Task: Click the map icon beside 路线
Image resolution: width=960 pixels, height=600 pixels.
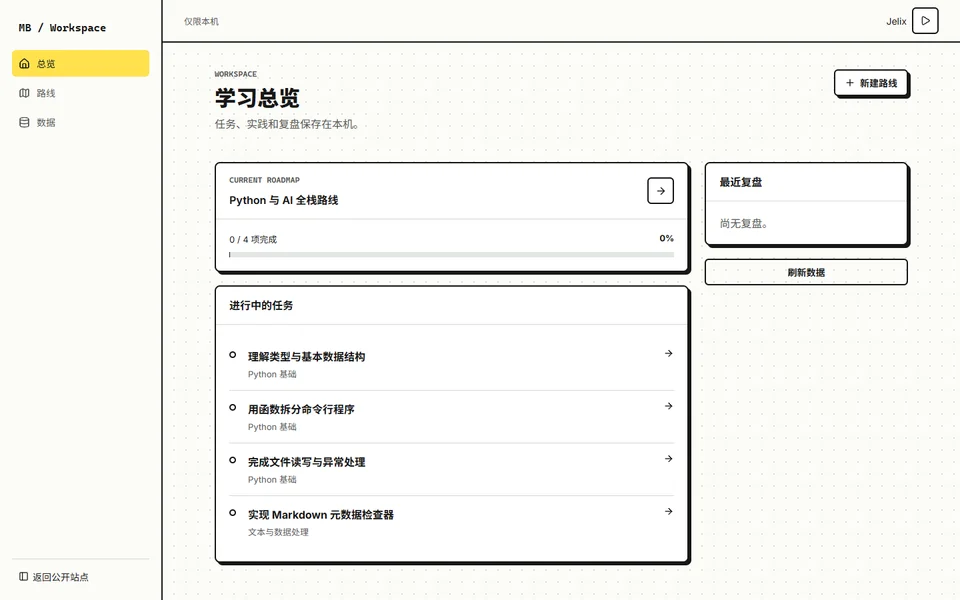Action: pyautogui.click(x=24, y=93)
